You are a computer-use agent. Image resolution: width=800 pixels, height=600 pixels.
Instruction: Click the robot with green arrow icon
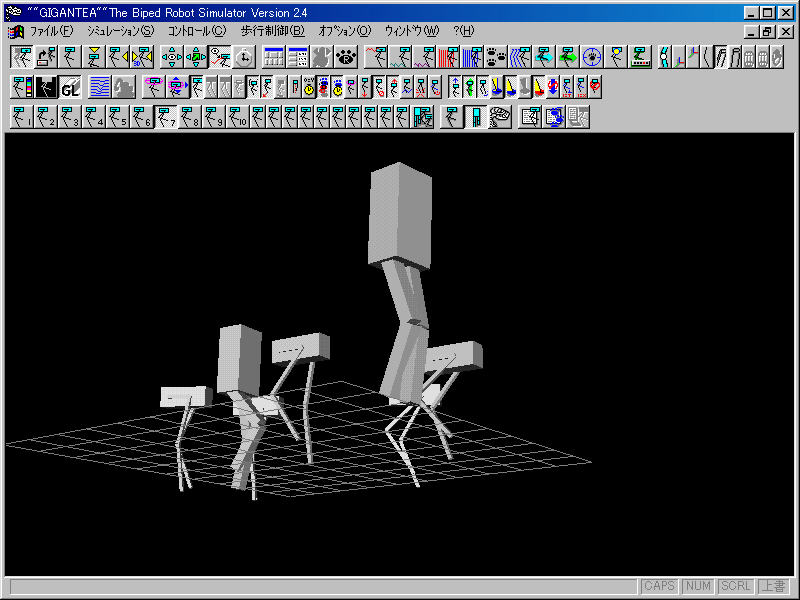click(568, 57)
